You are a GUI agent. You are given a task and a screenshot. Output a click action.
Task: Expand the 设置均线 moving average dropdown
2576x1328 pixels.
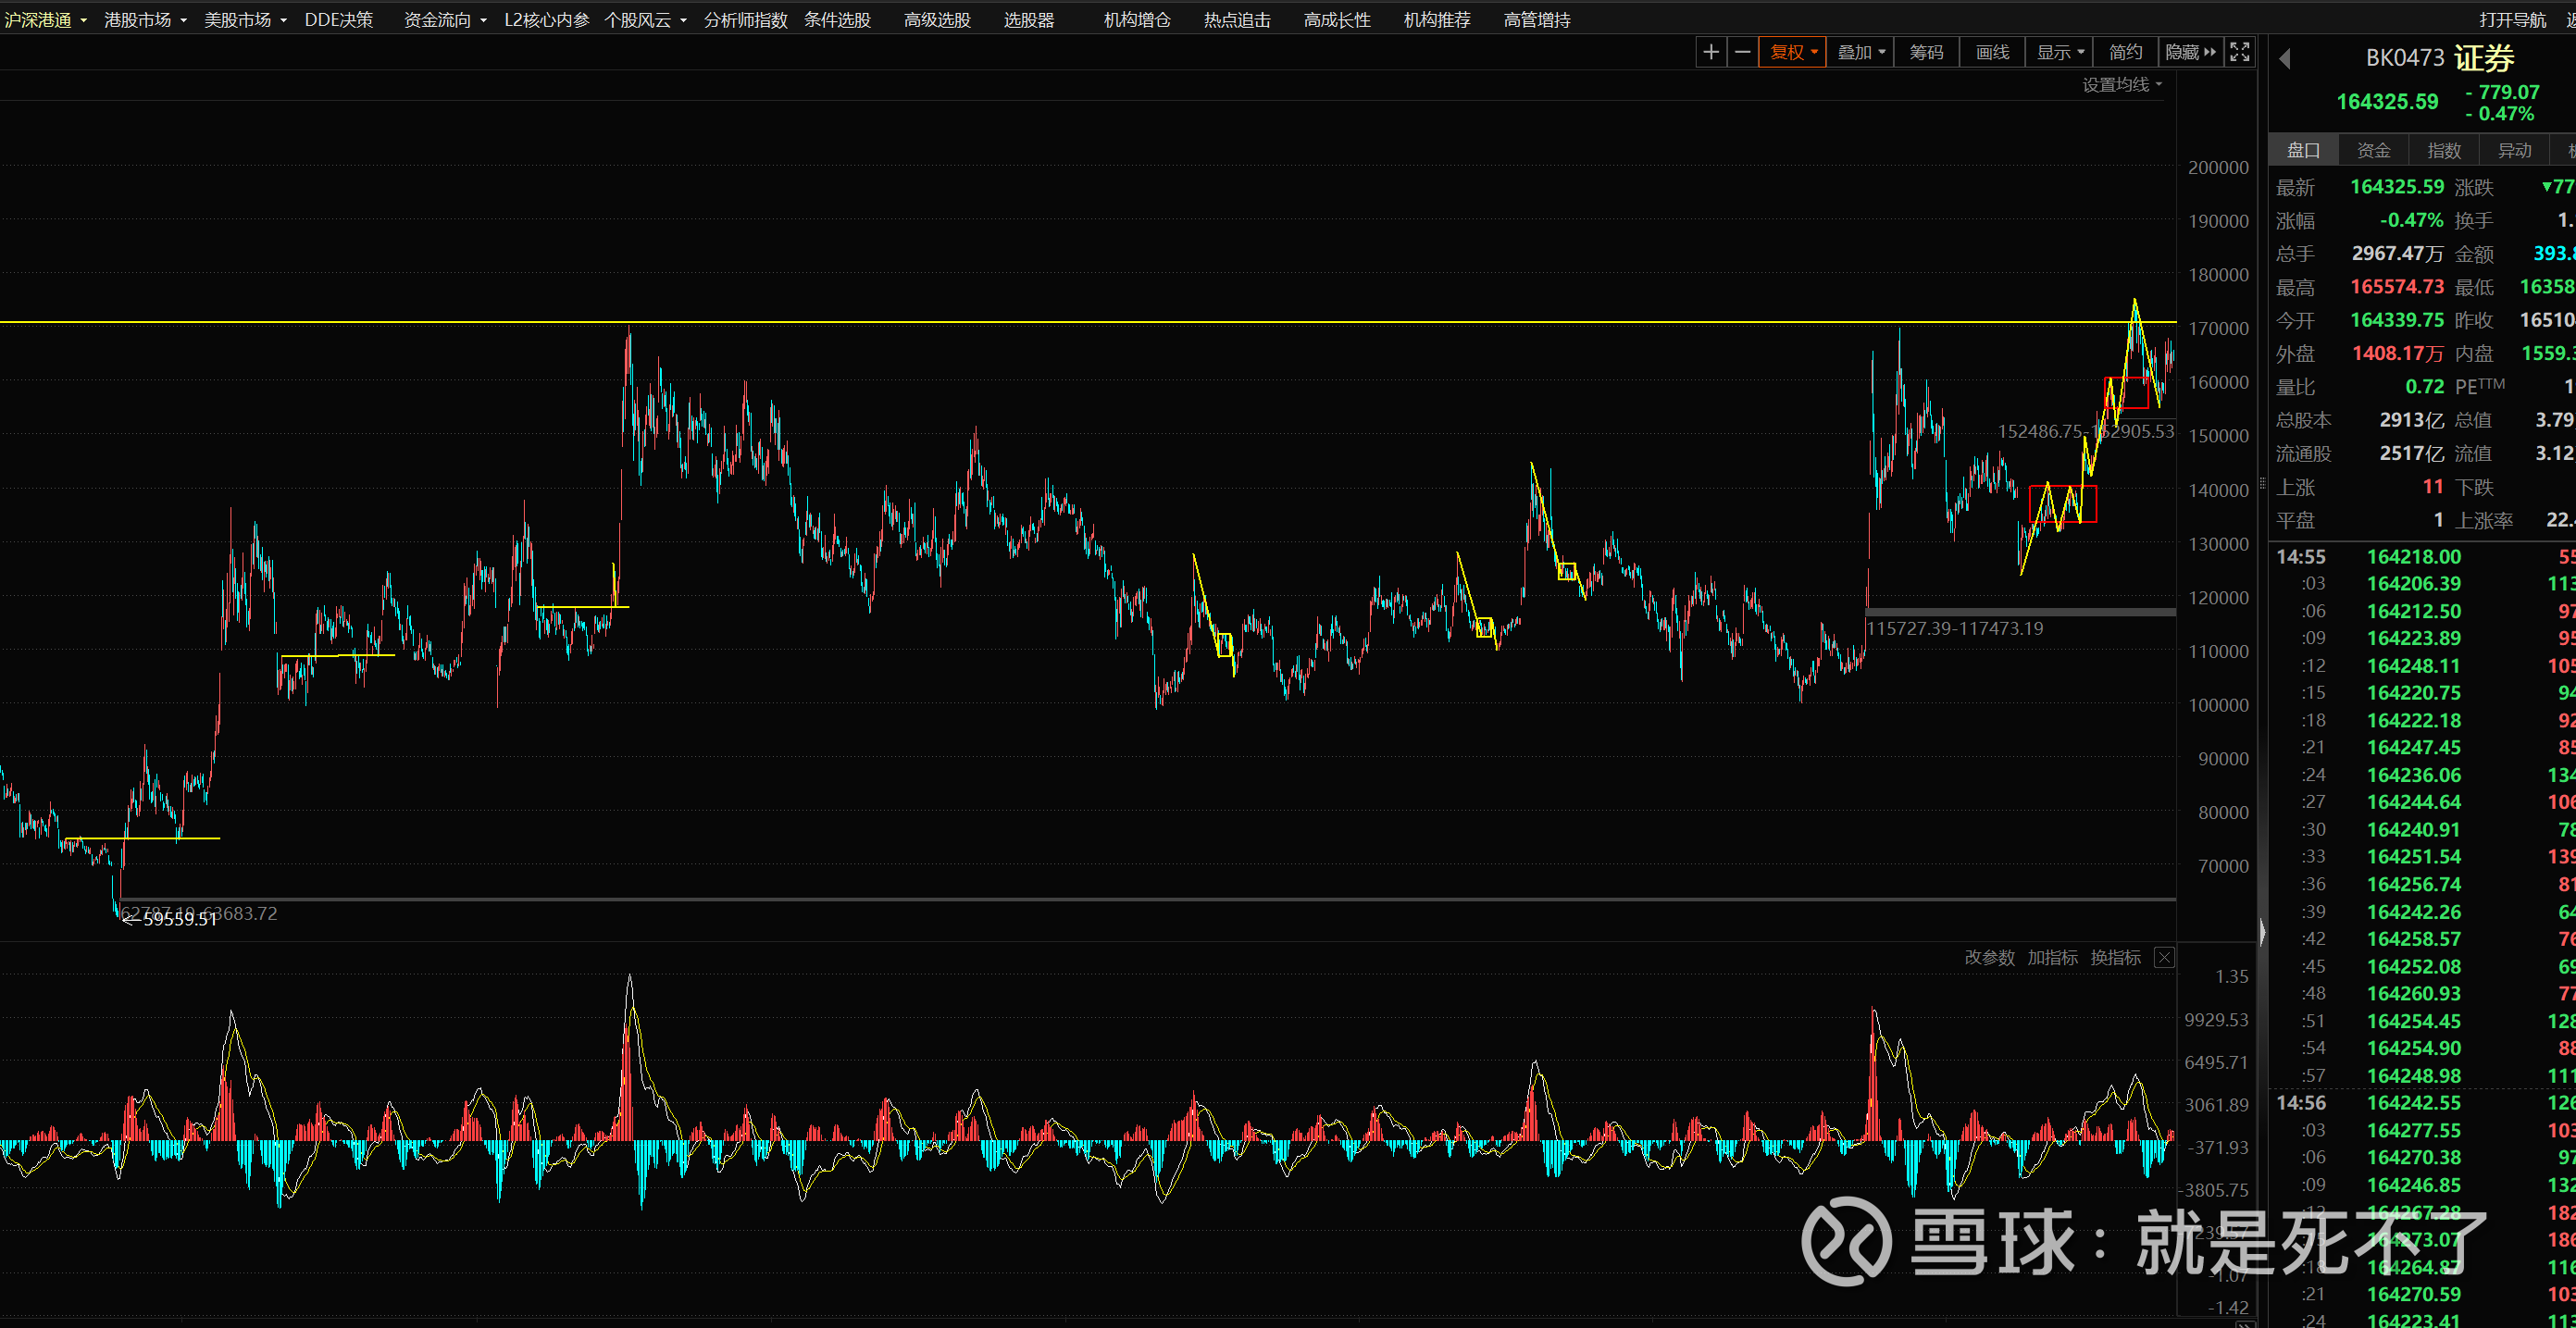pos(2122,85)
